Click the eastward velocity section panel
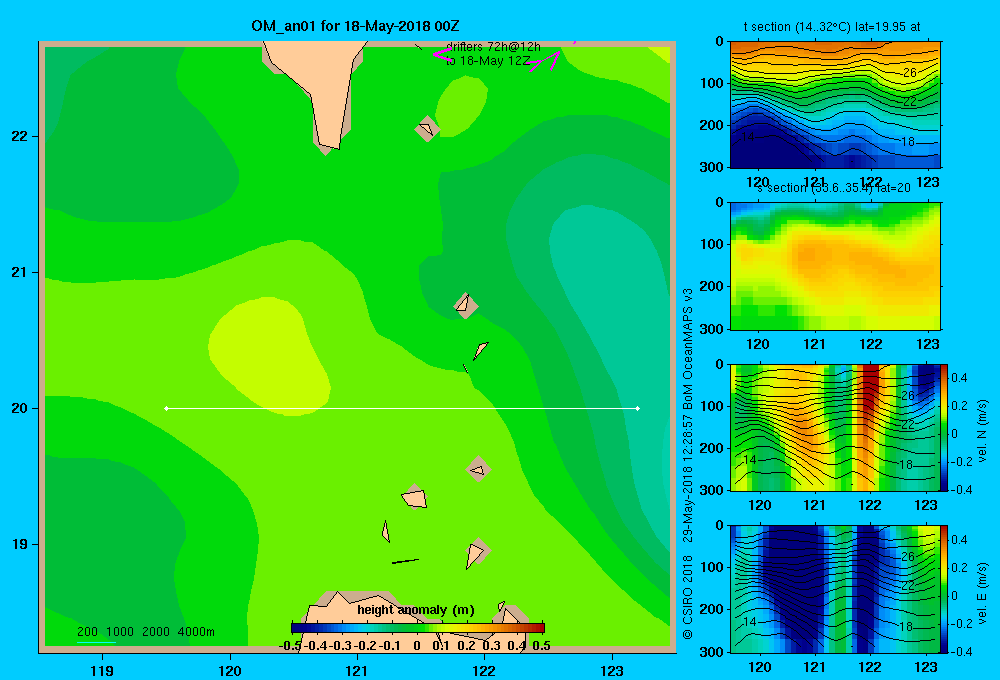Screen dimensions: 1000x680 pos(835,589)
